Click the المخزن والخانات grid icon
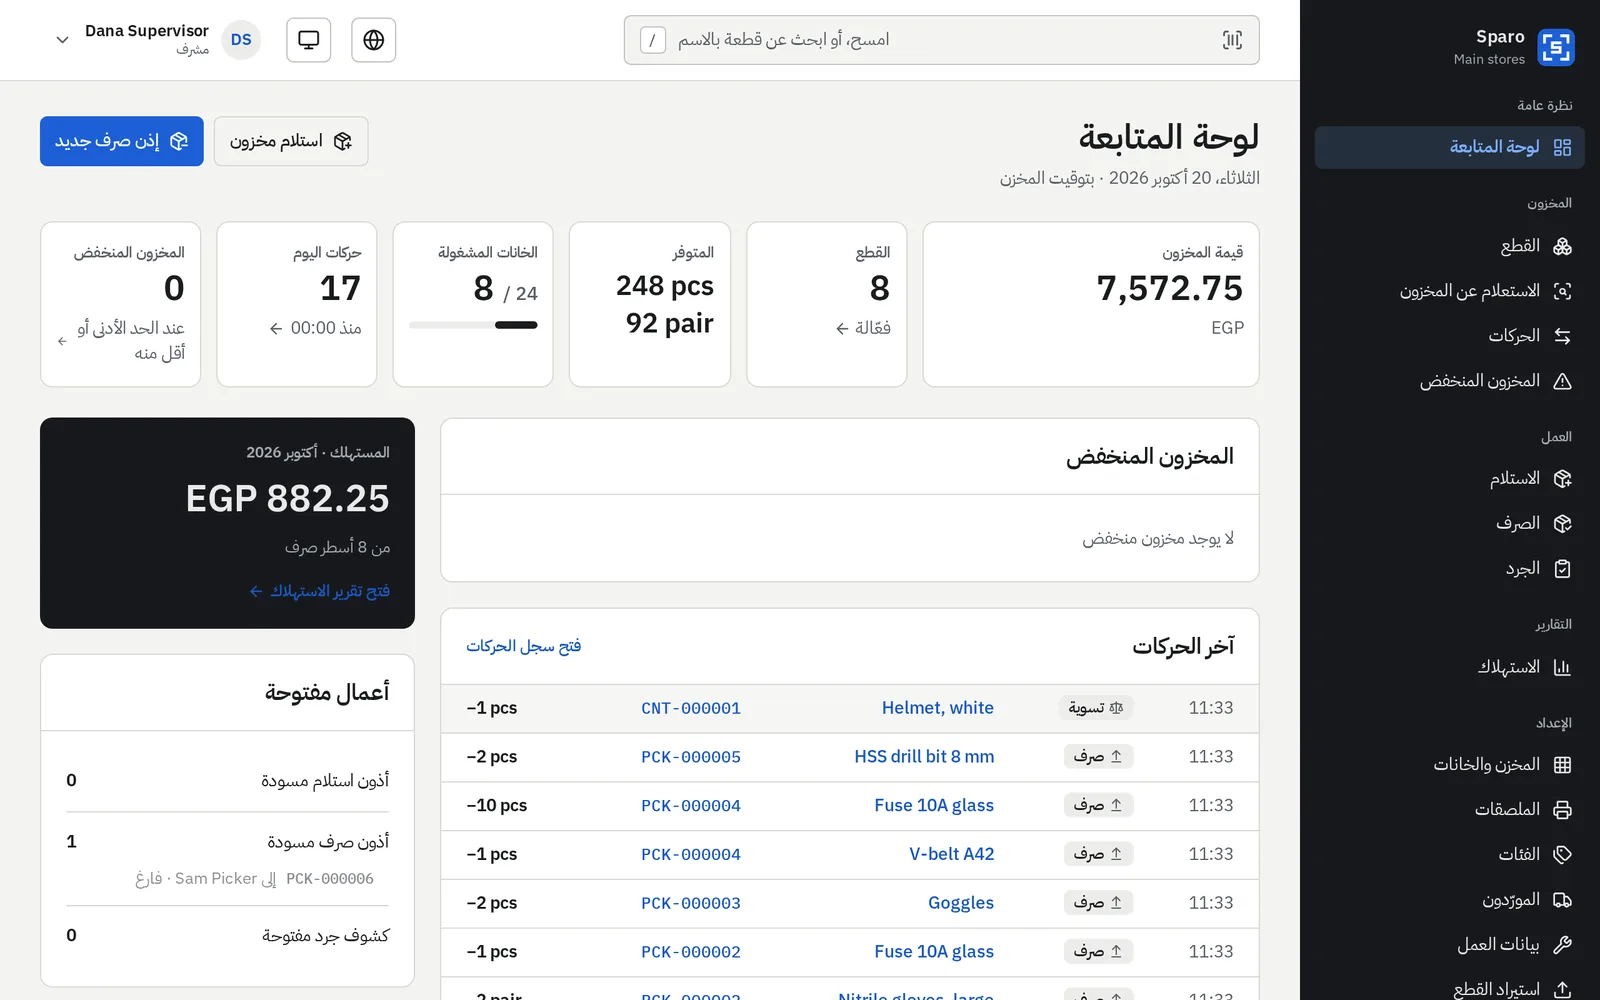 (x=1562, y=765)
